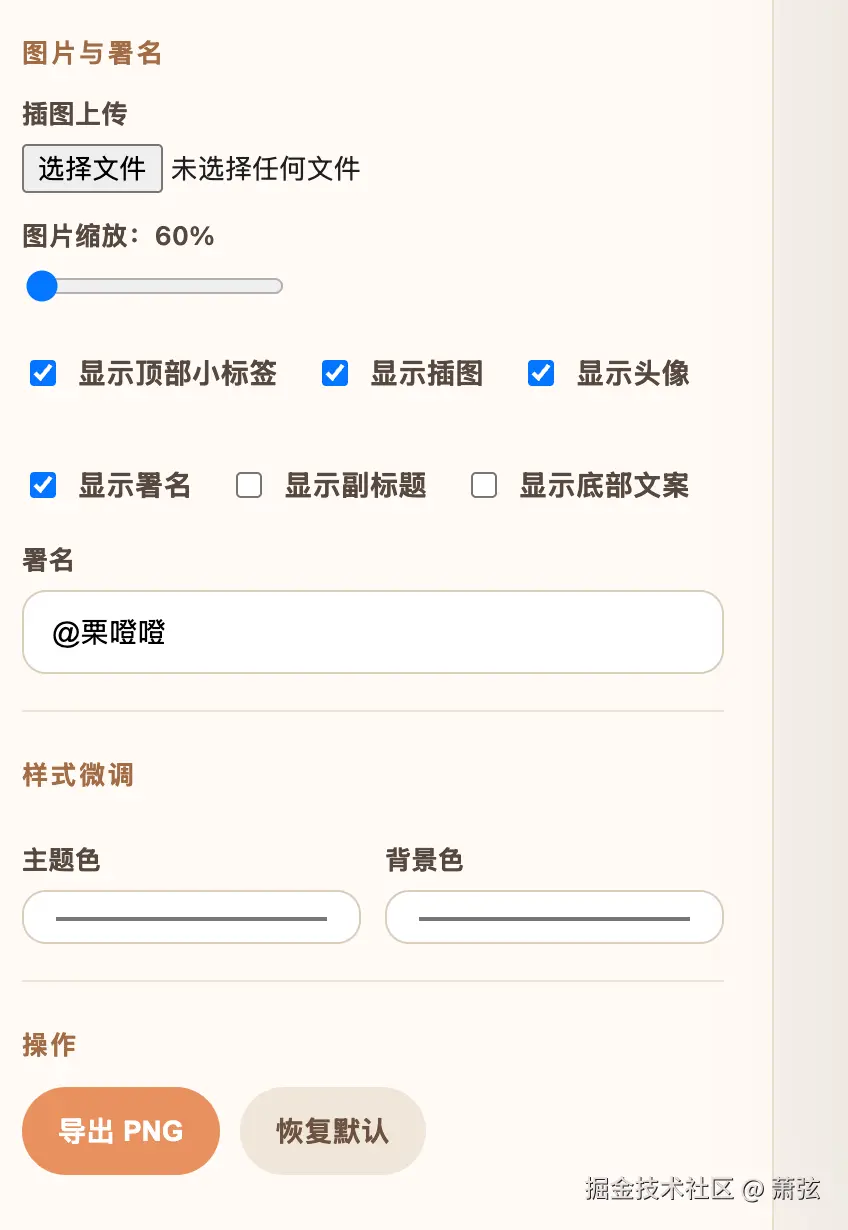The height and width of the screenshot is (1230, 848).
Task: Open the 背景色 color picker
Action: 554,917
